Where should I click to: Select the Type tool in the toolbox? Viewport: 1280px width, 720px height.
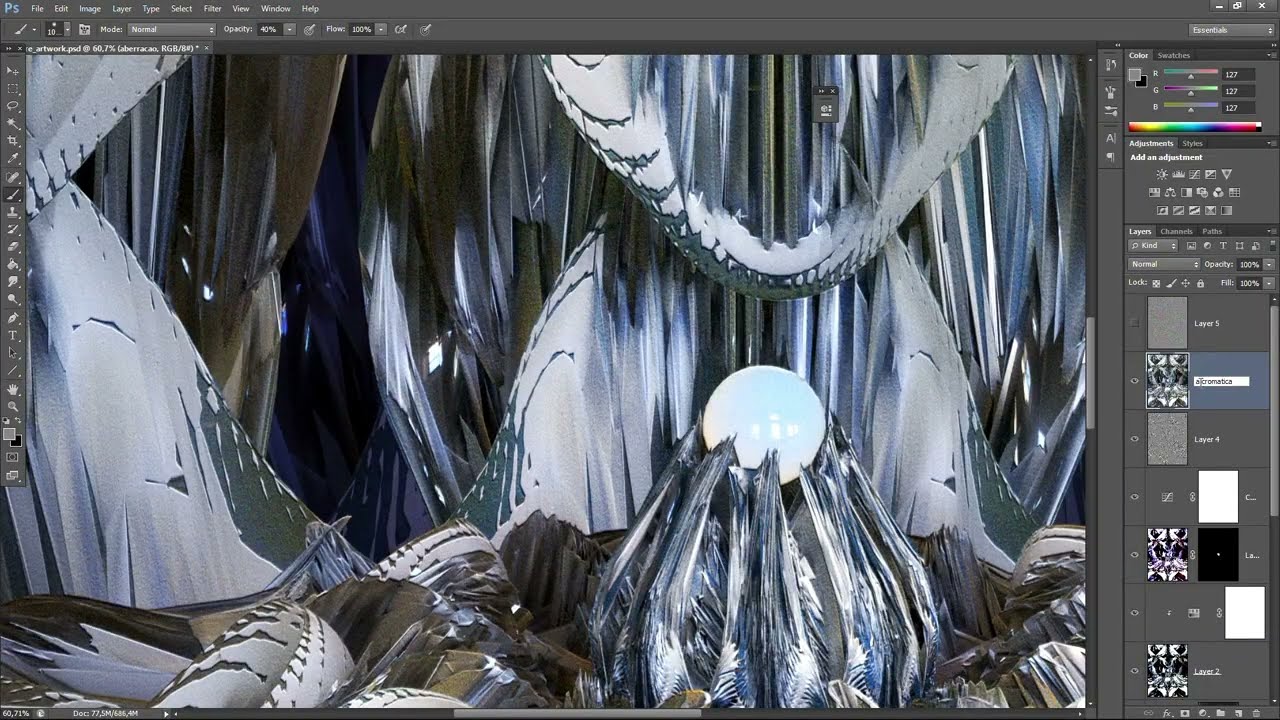(13, 335)
